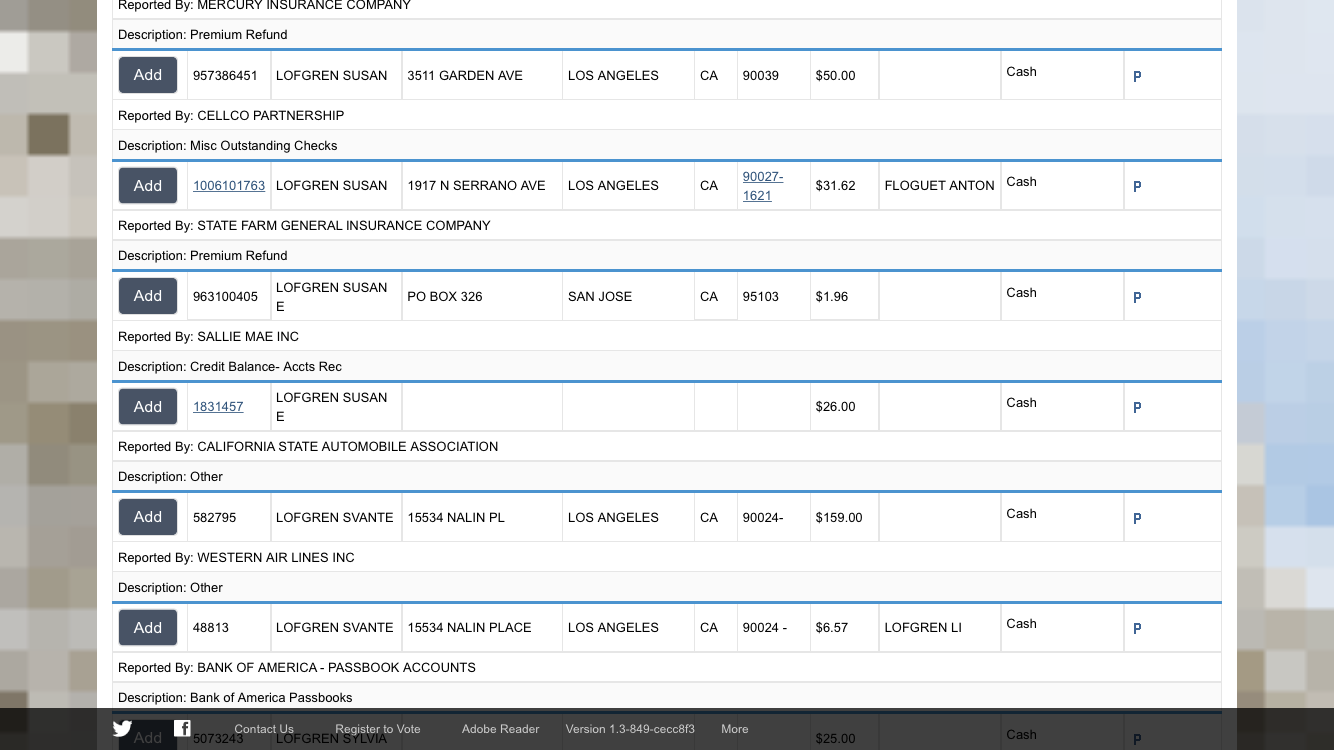Click the $159.00 amount cell
The image size is (1334, 750).
click(x=844, y=518)
